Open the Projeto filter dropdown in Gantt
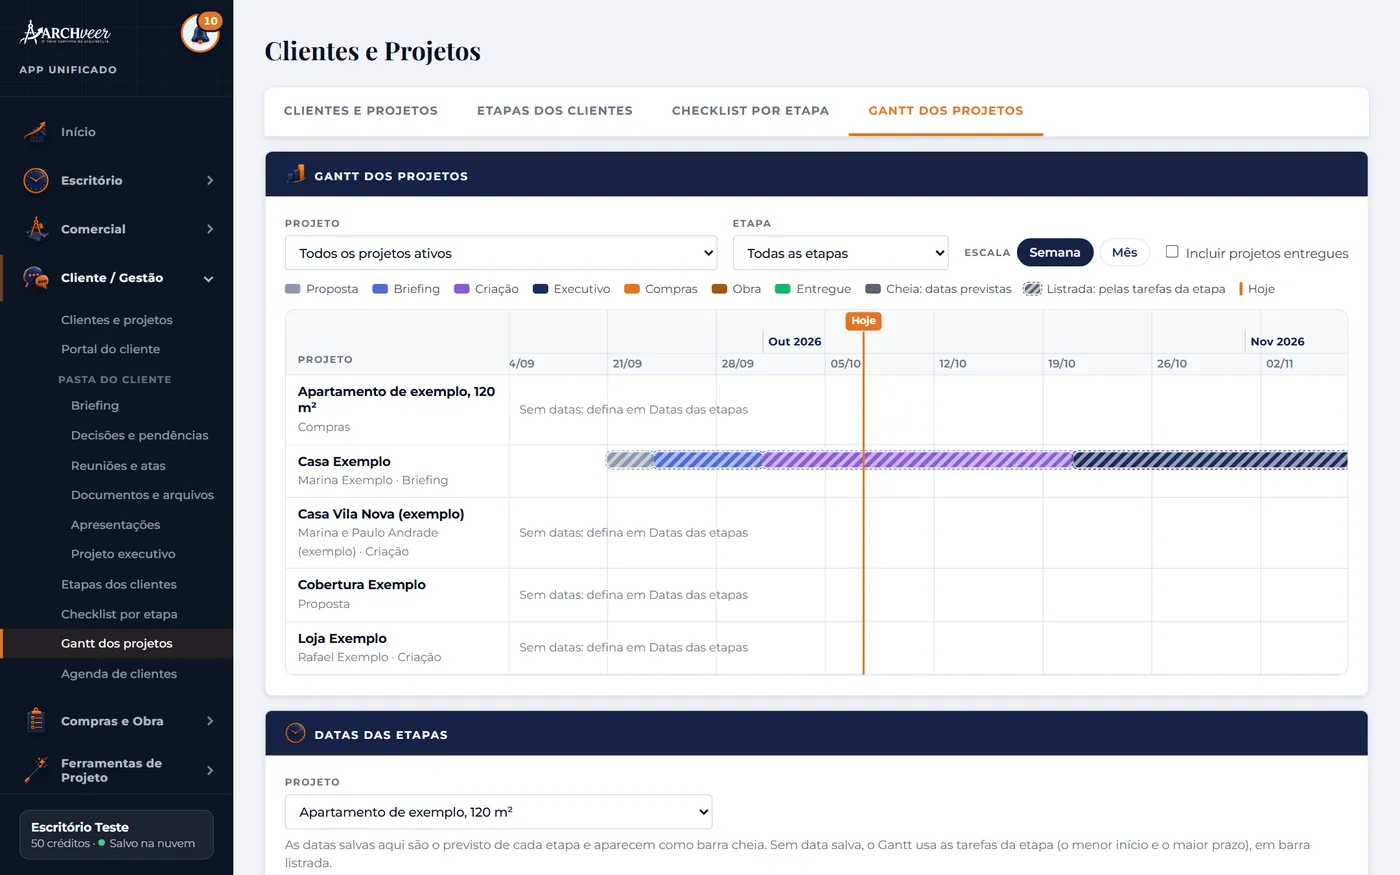 (501, 253)
